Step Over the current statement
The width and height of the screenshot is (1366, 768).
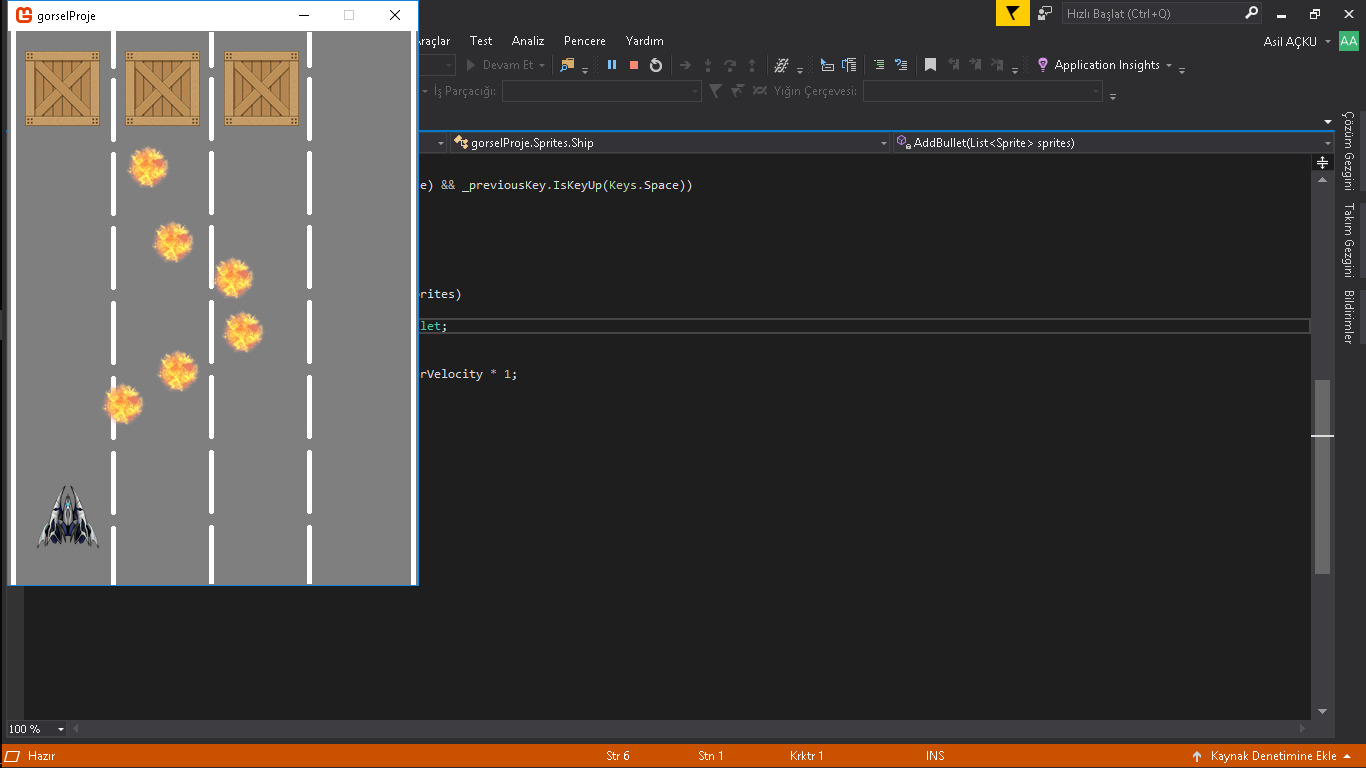730,65
